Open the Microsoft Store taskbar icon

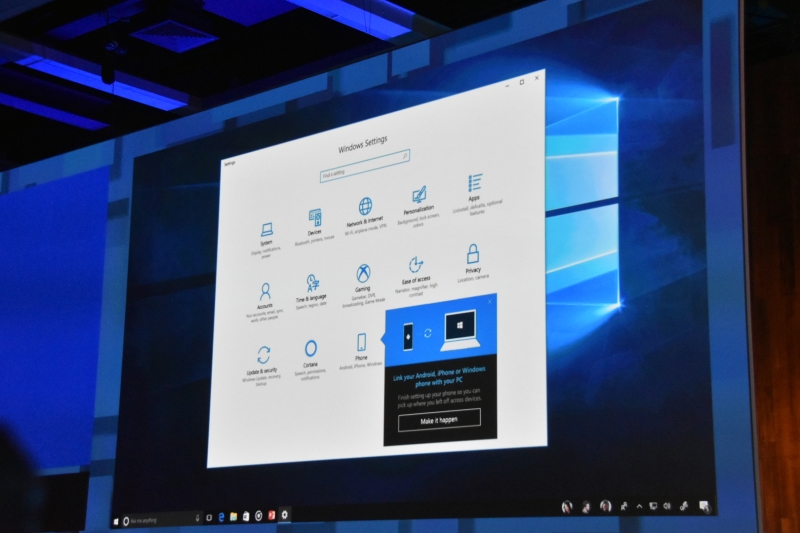246,516
